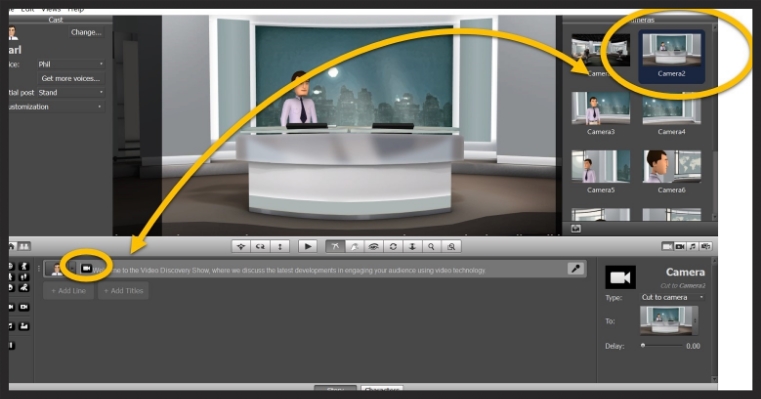The image size is (761, 399).
Task: Click the Cast character portrait at top left
Action: [x=13, y=33]
